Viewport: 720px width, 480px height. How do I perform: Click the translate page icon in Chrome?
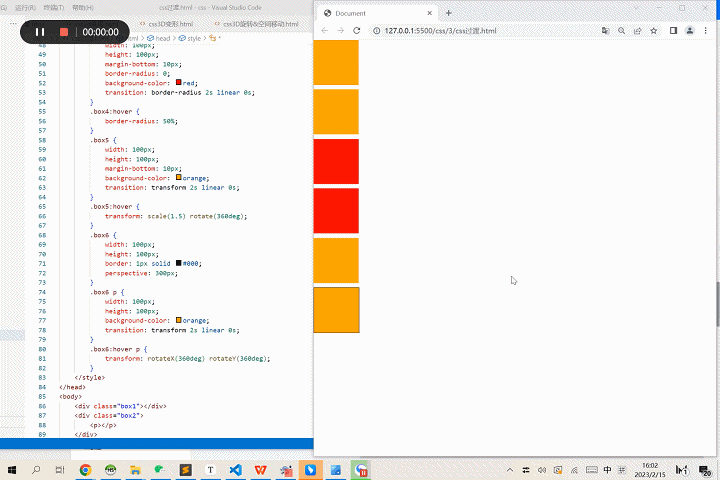point(605,31)
